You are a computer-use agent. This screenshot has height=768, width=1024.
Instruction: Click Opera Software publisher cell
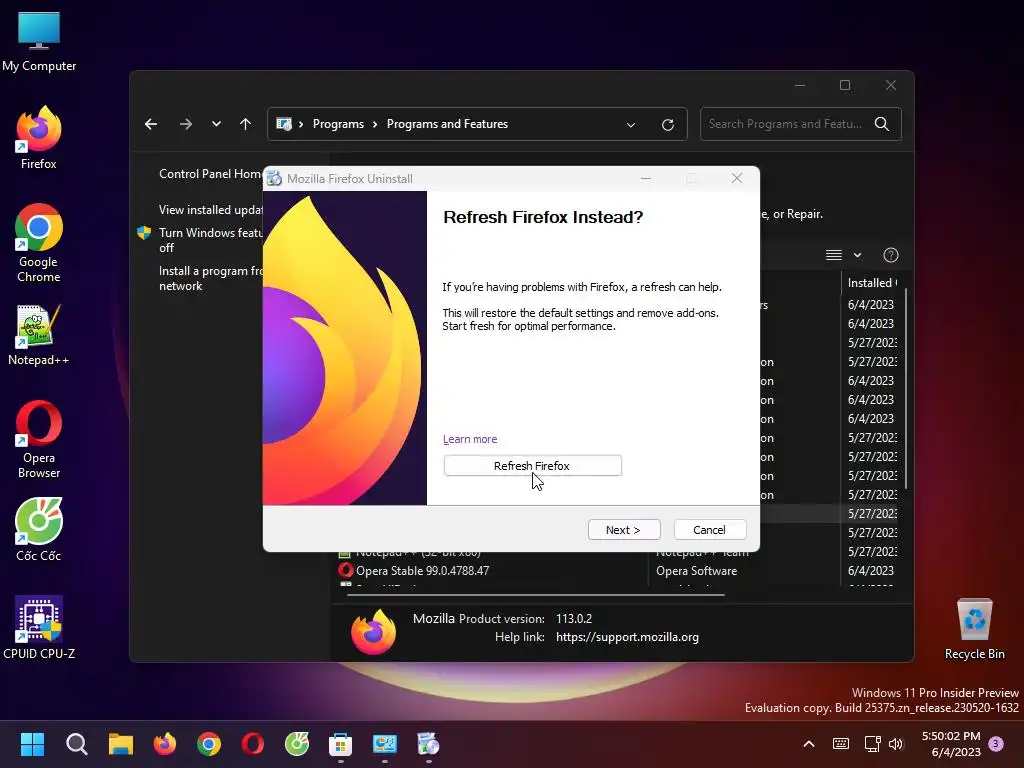pos(696,571)
